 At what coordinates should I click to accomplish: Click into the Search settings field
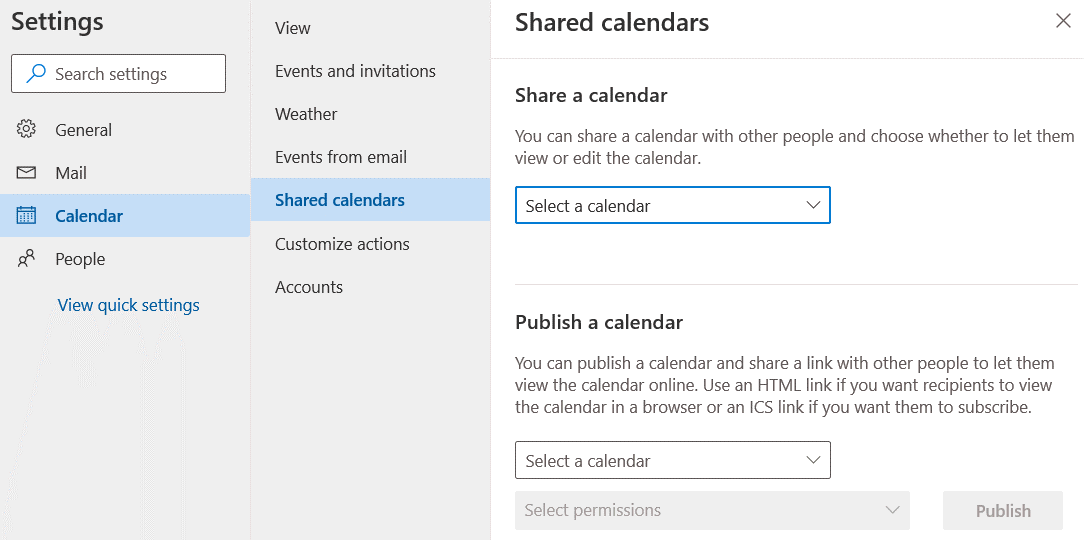[130, 74]
